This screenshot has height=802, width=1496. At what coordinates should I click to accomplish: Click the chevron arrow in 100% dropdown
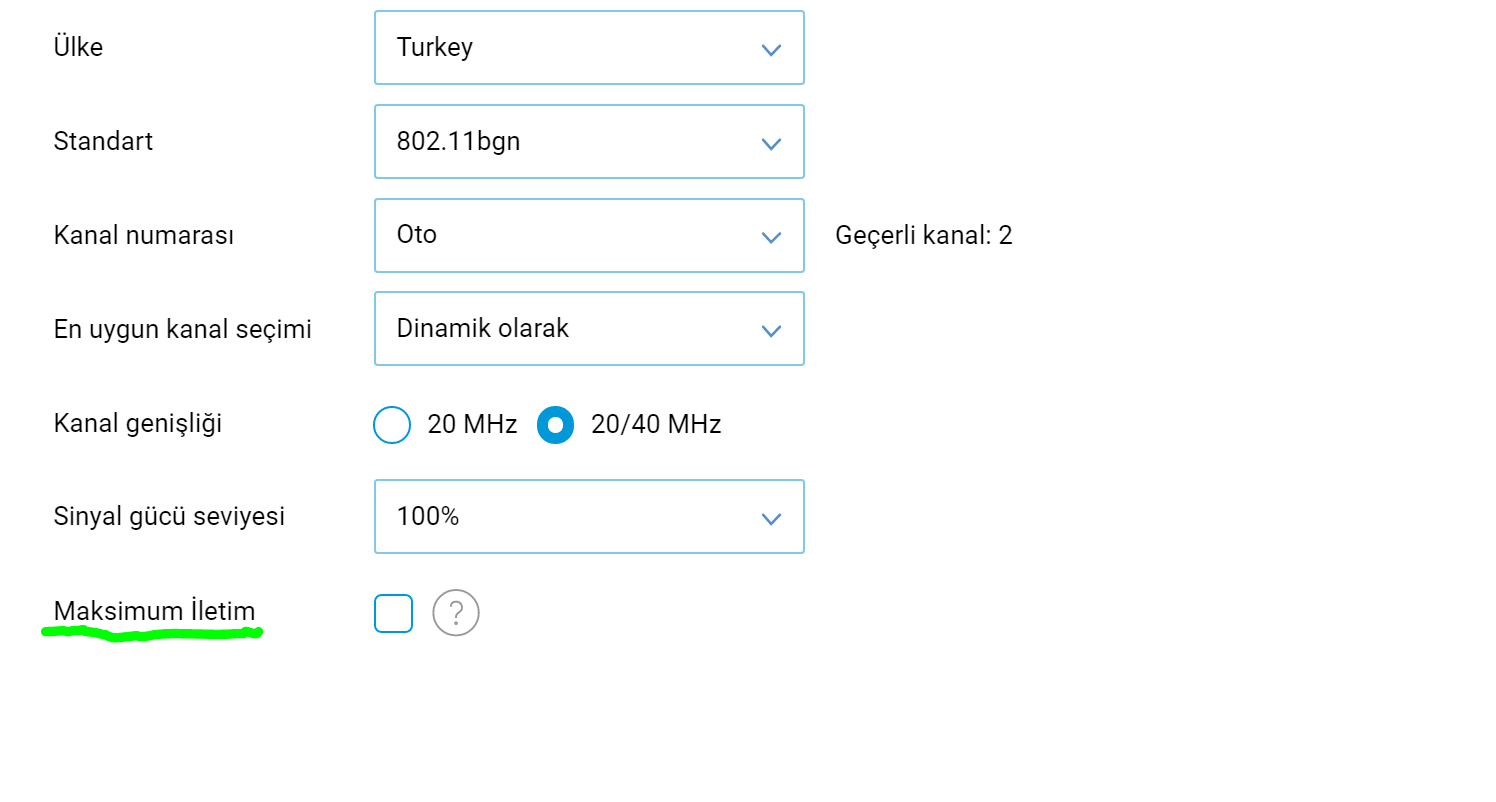click(x=770, y=518)
